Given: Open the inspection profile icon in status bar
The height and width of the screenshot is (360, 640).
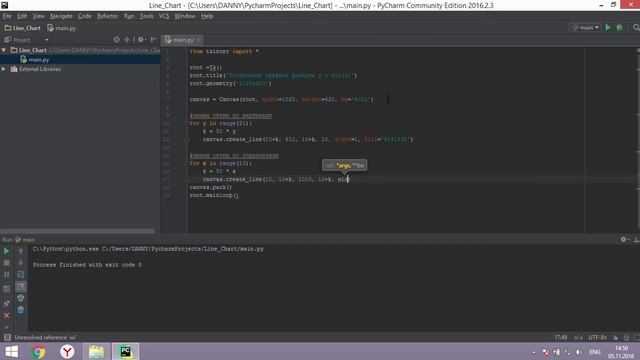Looking at the screenshot, I should (x=627, y=338).
